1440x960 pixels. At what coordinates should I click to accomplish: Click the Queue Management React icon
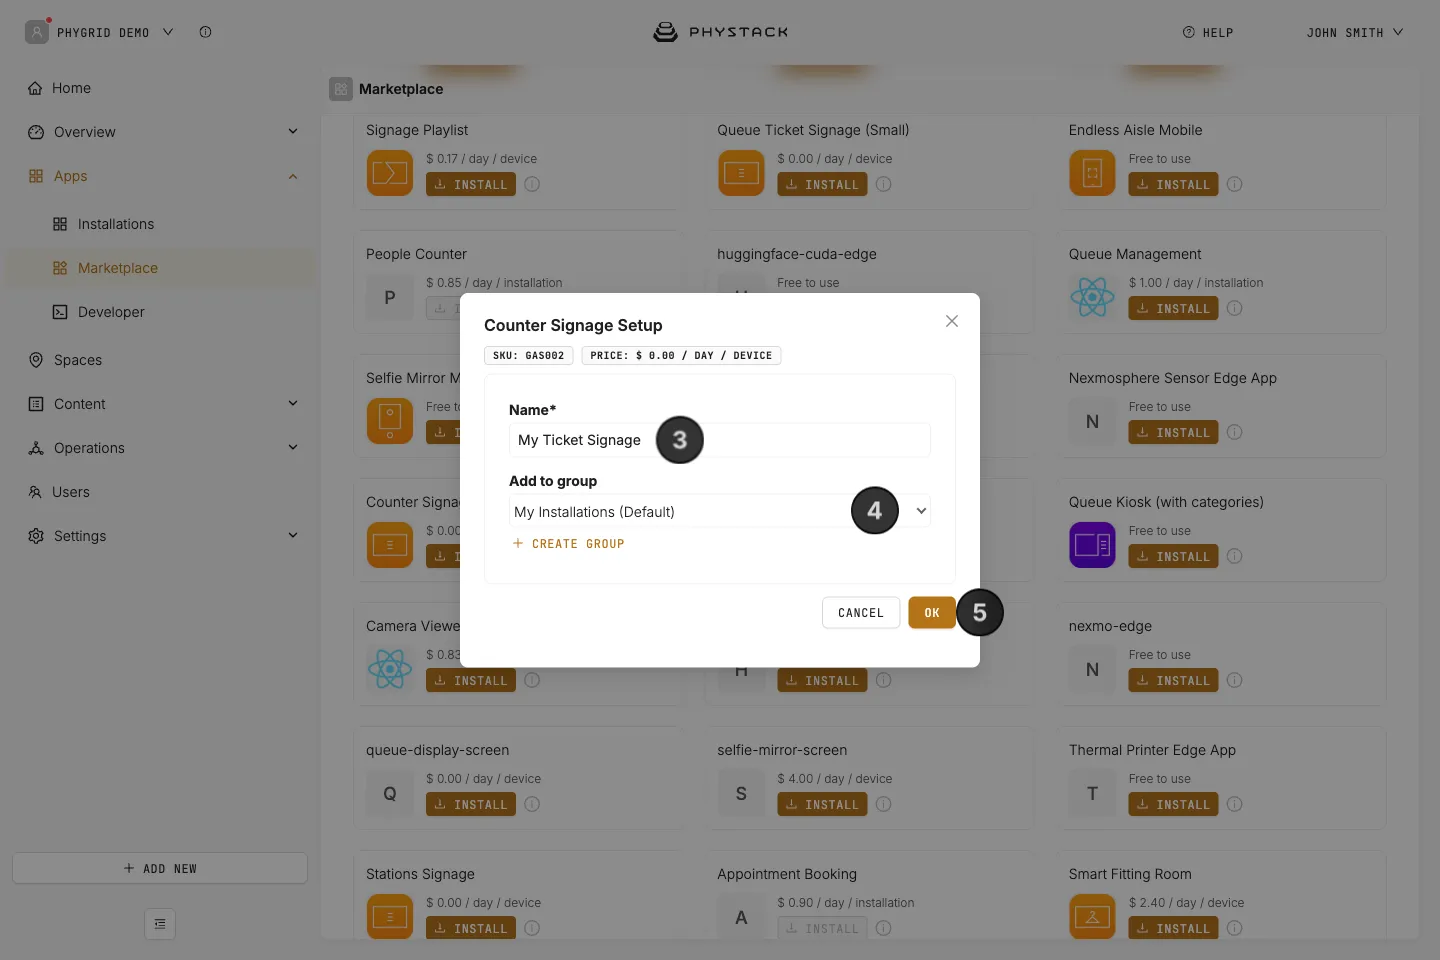click(1092, 297)
